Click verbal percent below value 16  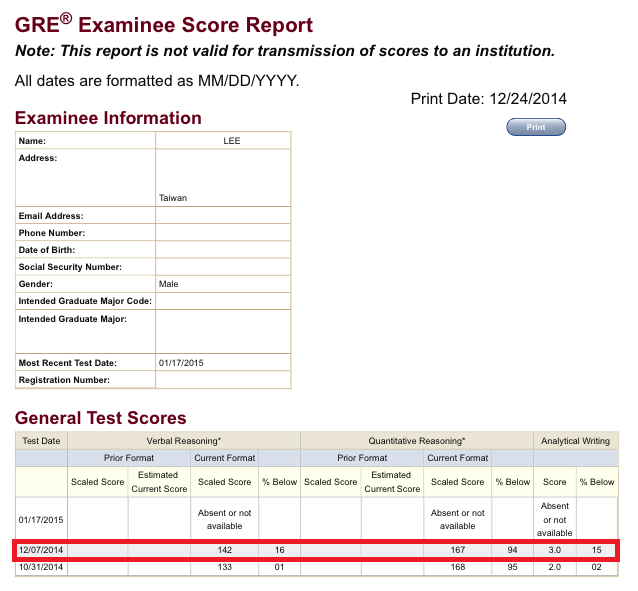click(x=279, y=550)
